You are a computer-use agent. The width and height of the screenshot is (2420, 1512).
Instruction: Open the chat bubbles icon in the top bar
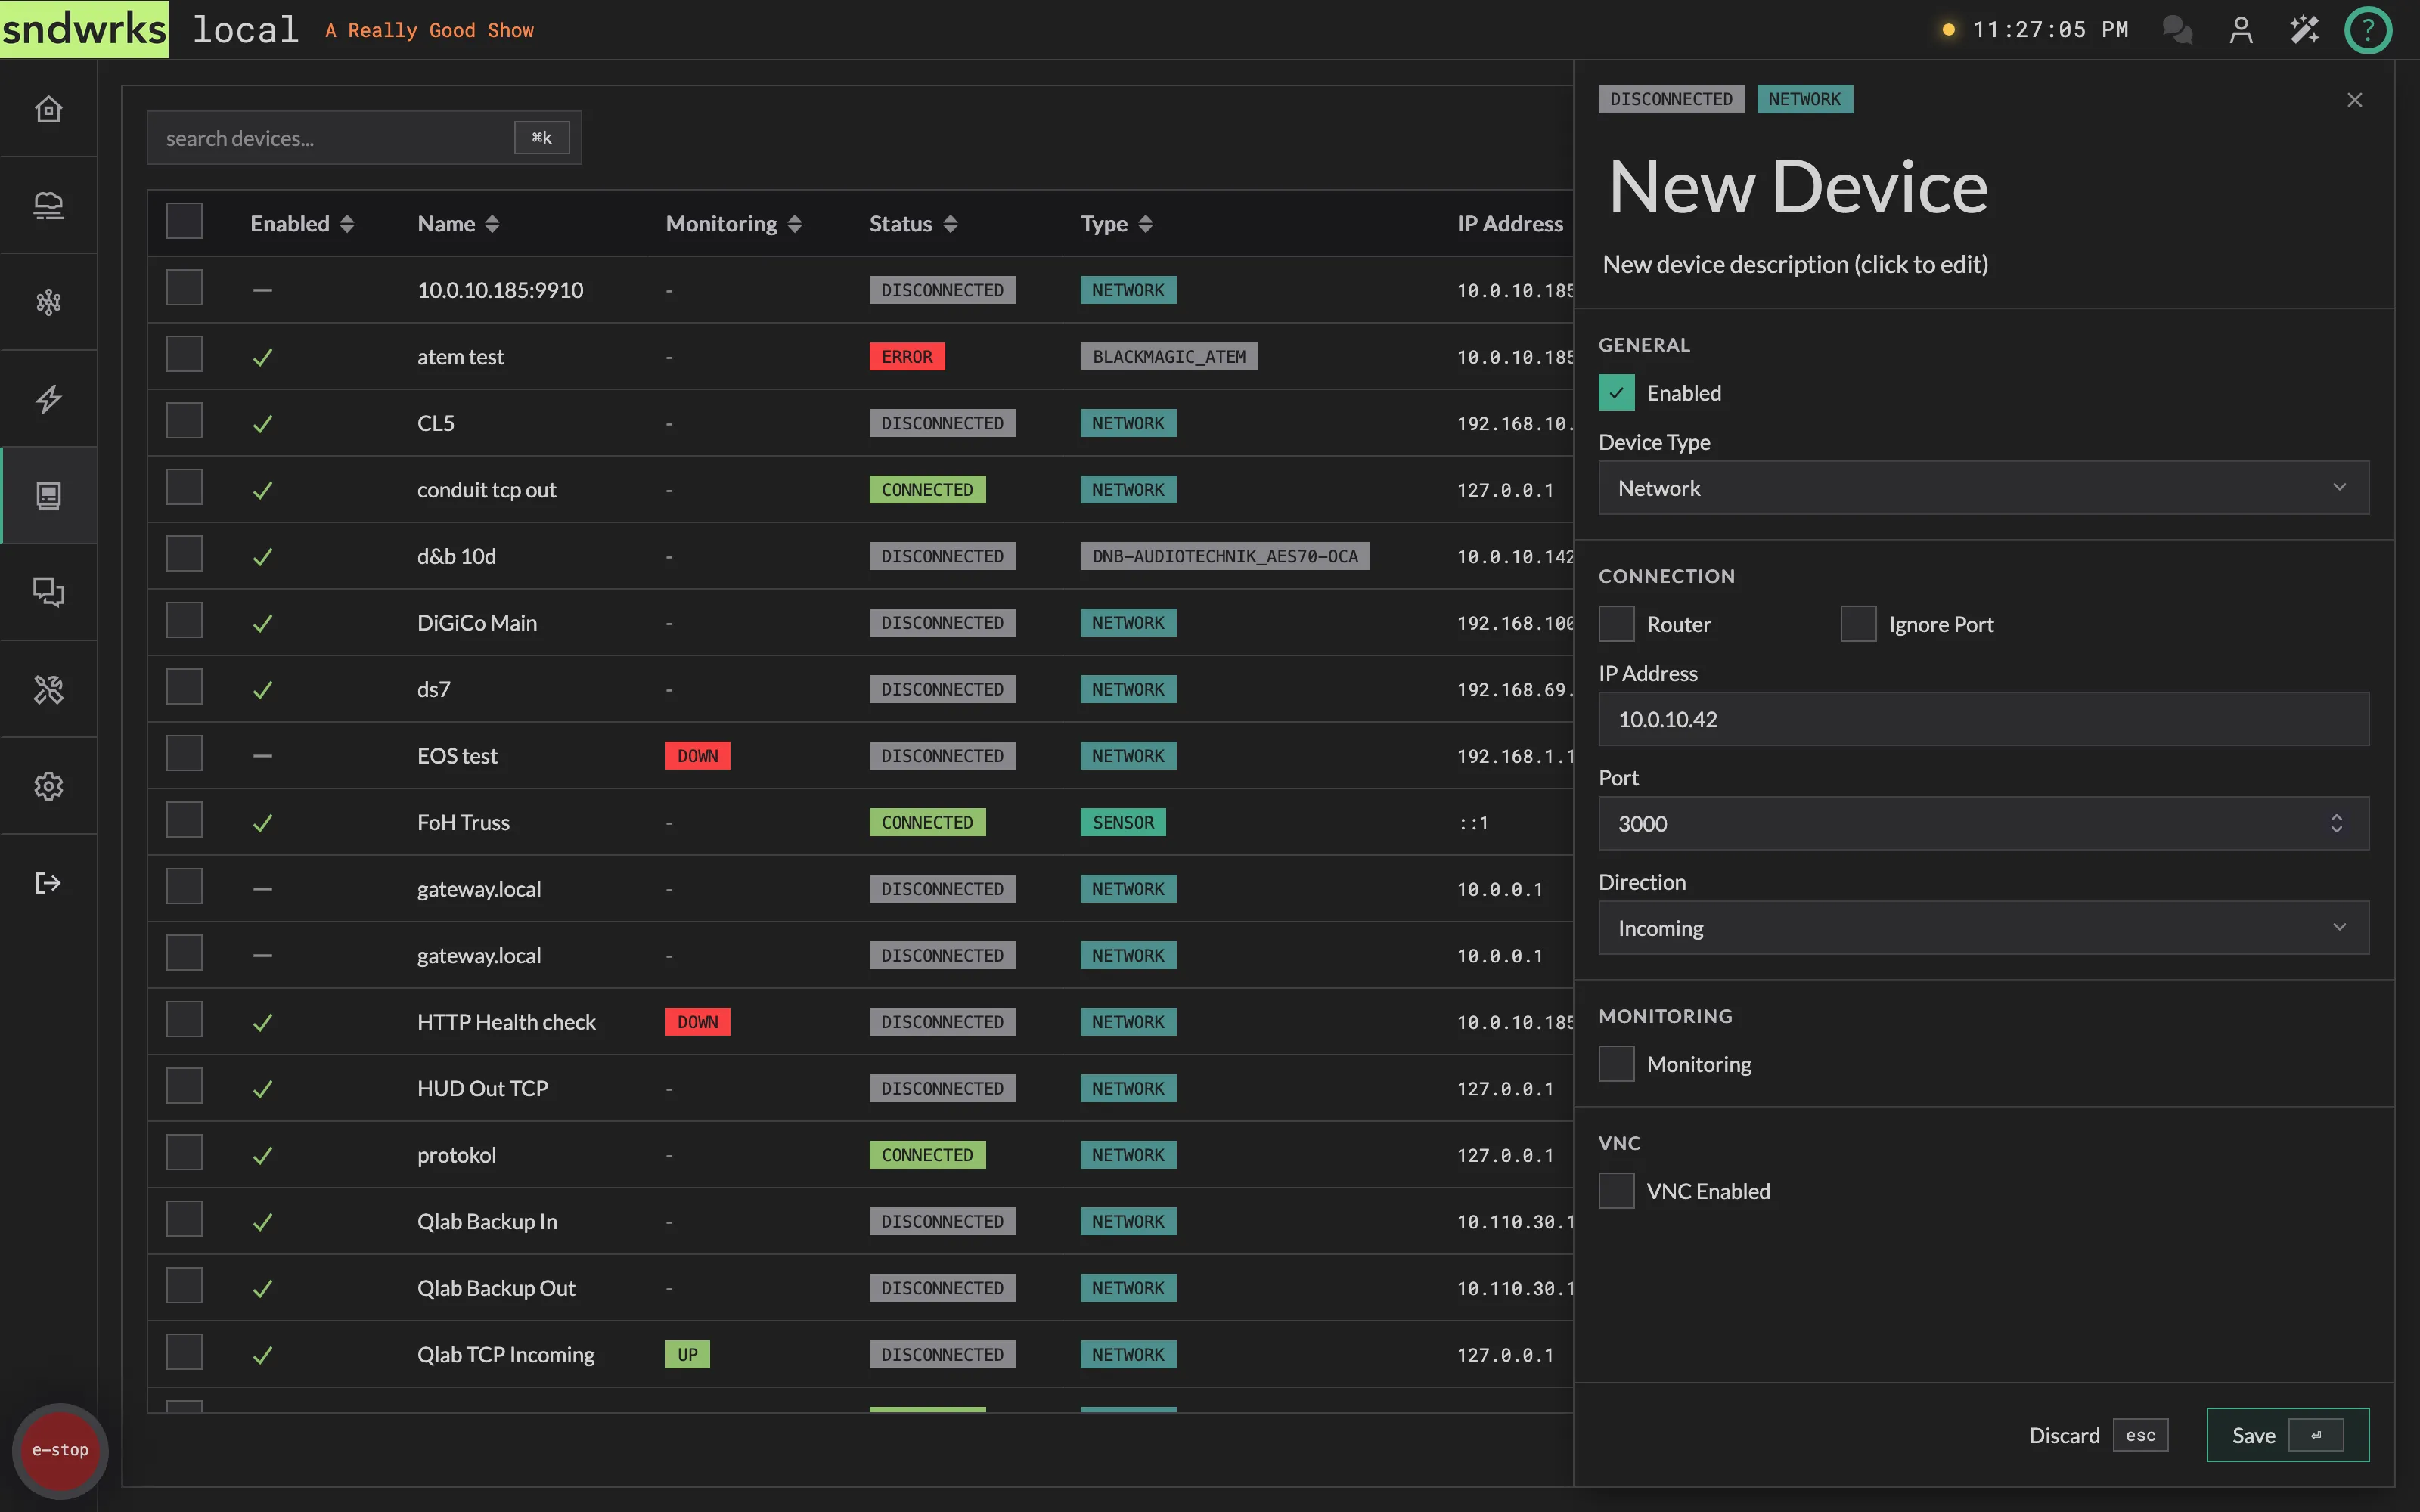click(2177, 30)
